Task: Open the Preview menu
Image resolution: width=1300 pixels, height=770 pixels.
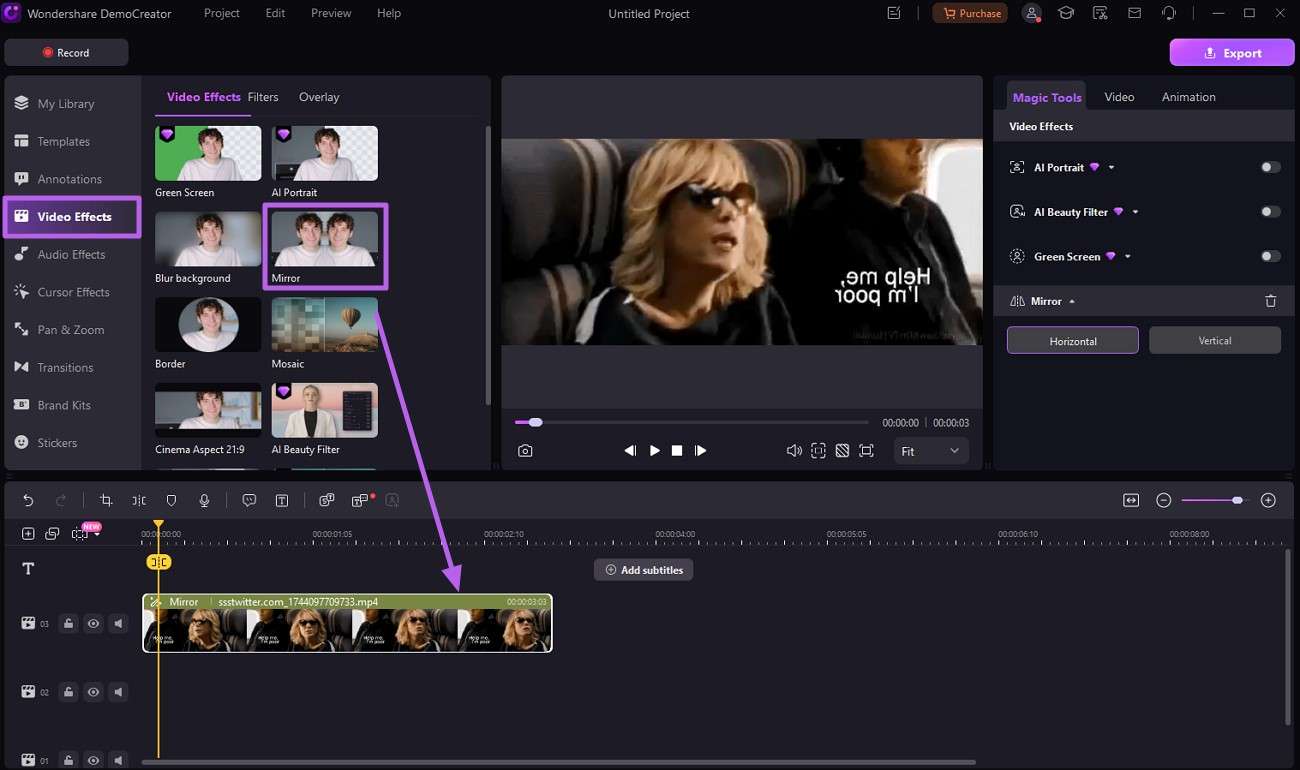Action: pyautogui.click(x=331, y=13)
